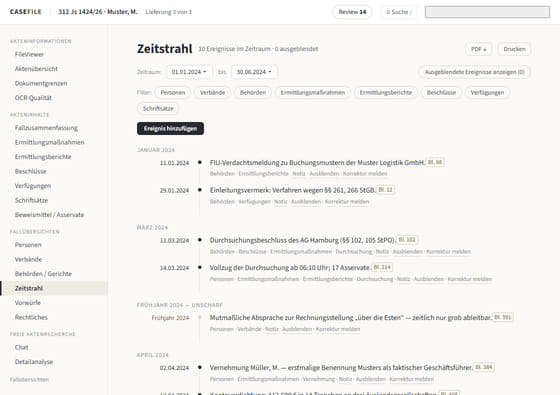Open page reference Bl. 12
Screen dimensions: 560x395
pos(385,190)
